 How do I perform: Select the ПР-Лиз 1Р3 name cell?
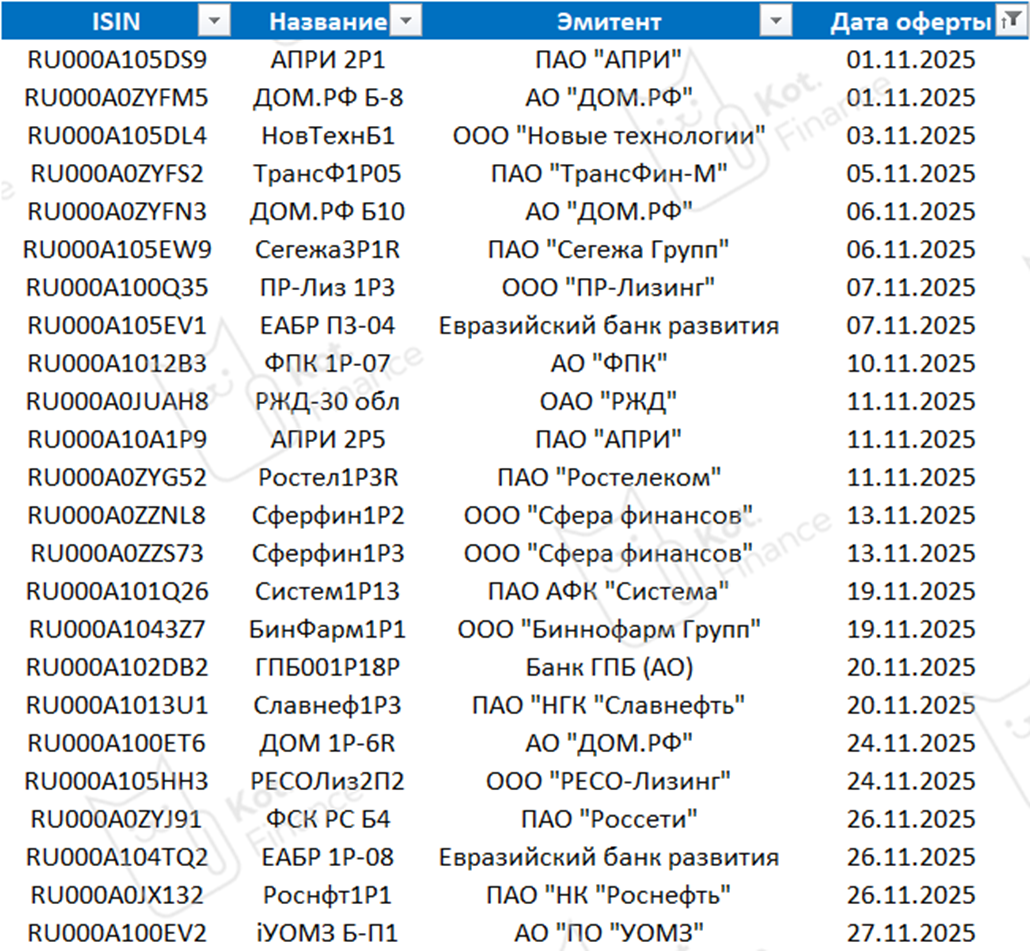pyautogui.click(x=328, y=288)
